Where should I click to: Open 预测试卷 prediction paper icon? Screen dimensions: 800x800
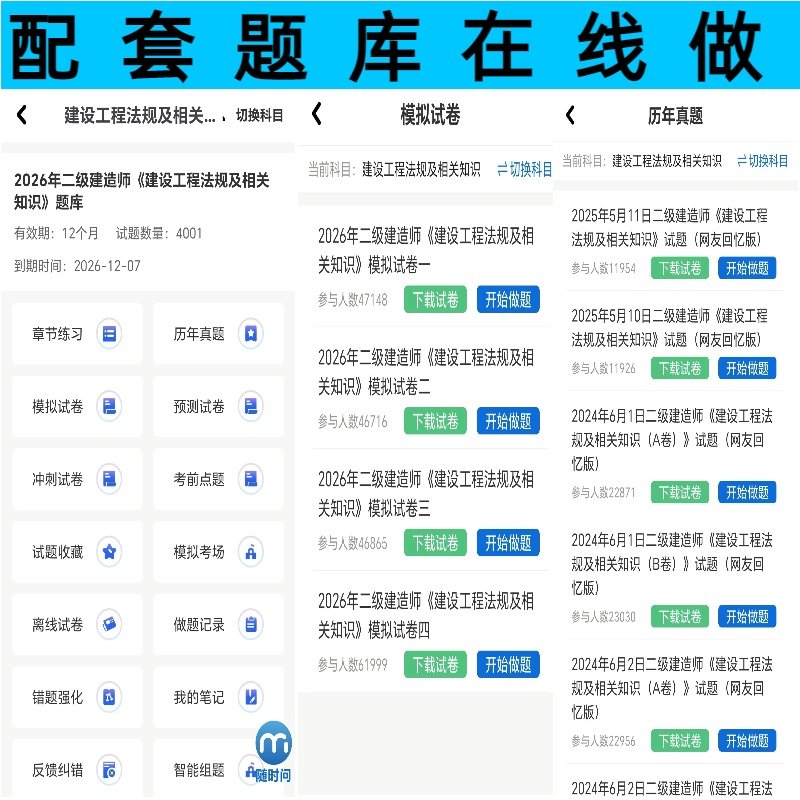click(x=251, y=407)
